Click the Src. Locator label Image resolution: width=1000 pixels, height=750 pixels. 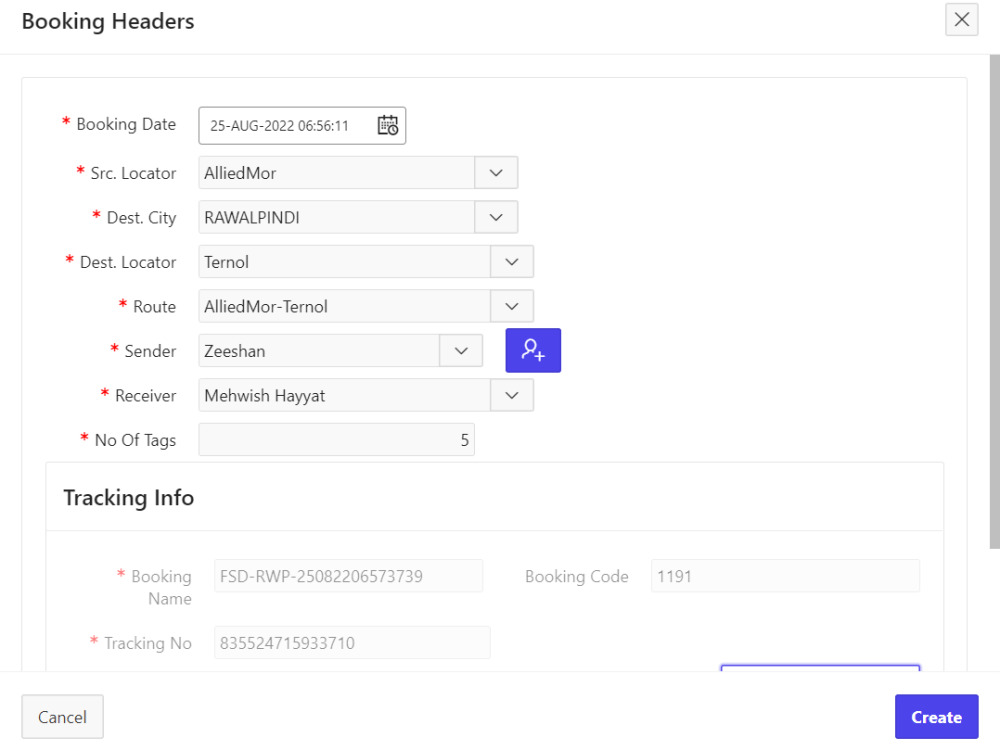point(133,173)
